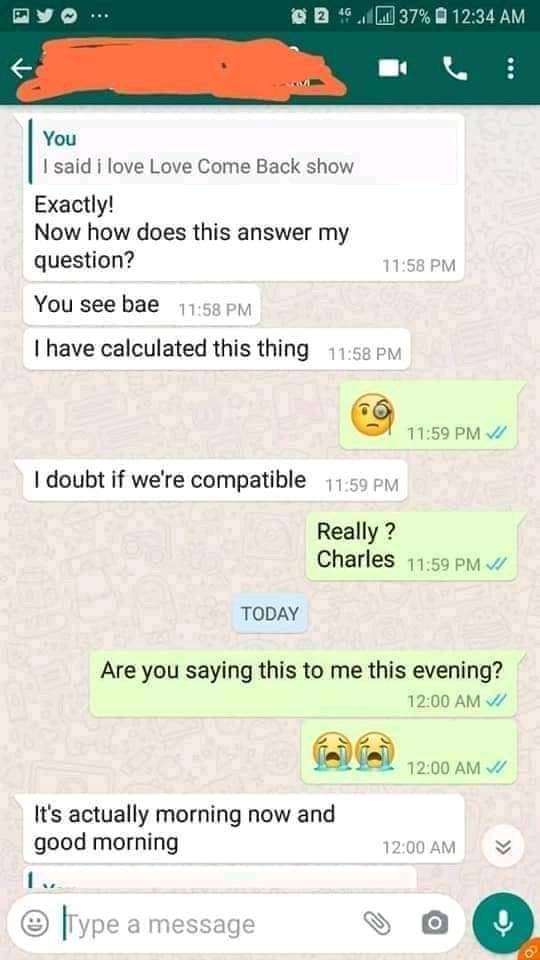Start a voice call via phone icon

[454, 69]
